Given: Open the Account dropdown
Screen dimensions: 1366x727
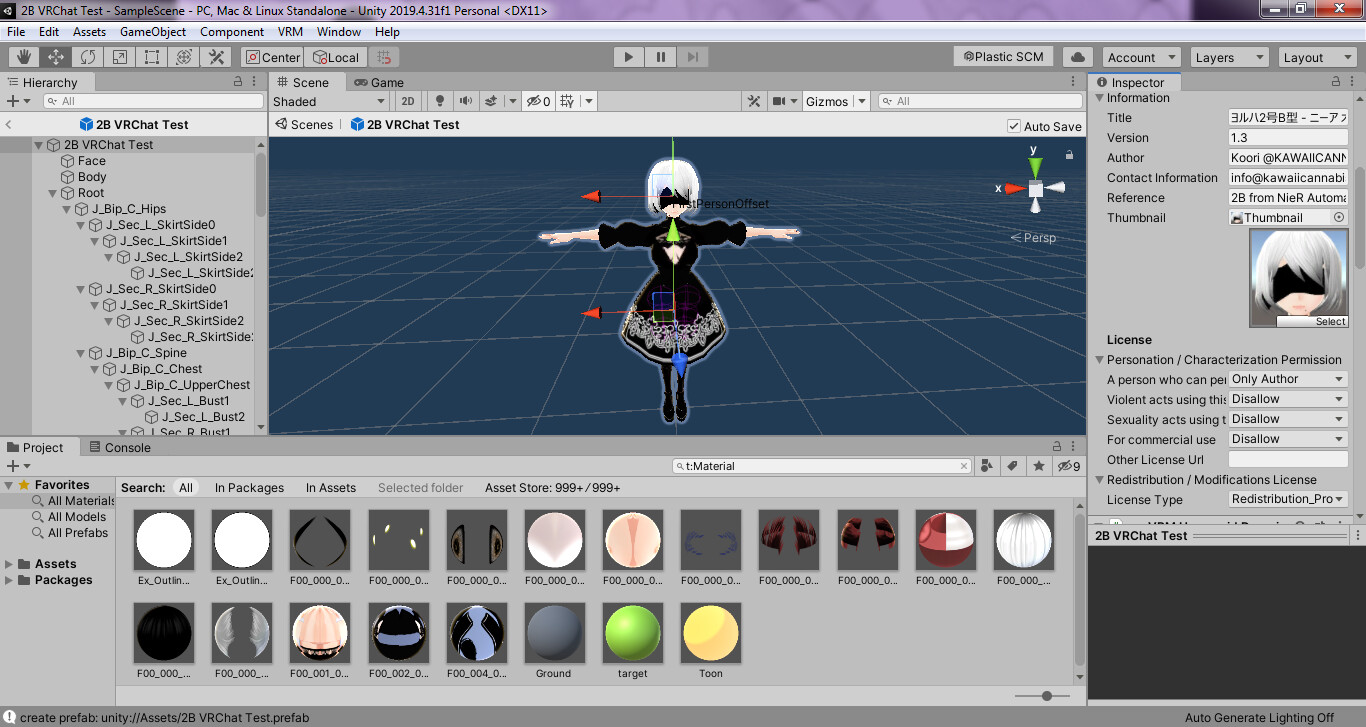Looking at the screenshot, I should pyautogui.click(x=1142, y=57).
